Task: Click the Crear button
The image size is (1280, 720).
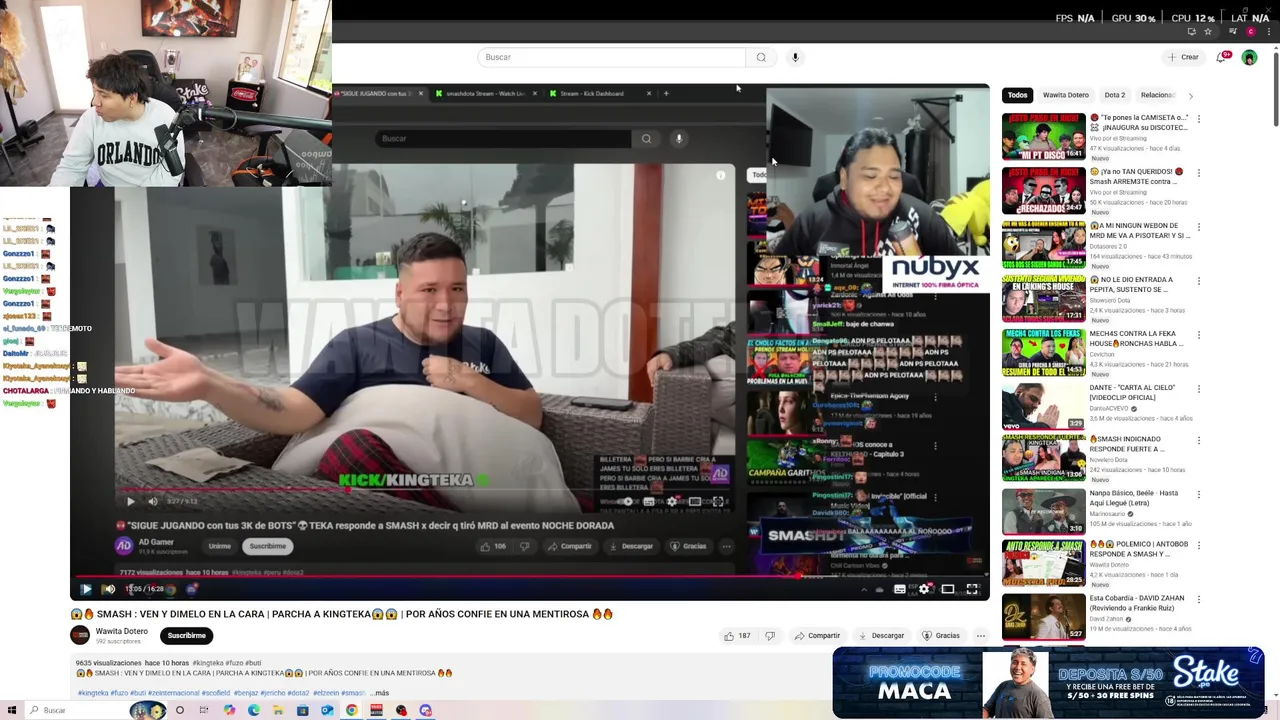Action: pyautogui.click(x=1183, y=57)
